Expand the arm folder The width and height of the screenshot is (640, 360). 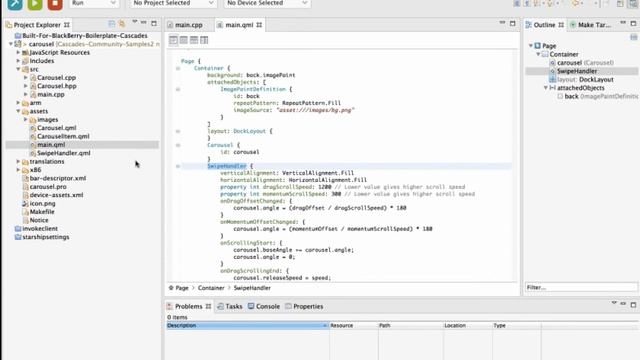18,102
